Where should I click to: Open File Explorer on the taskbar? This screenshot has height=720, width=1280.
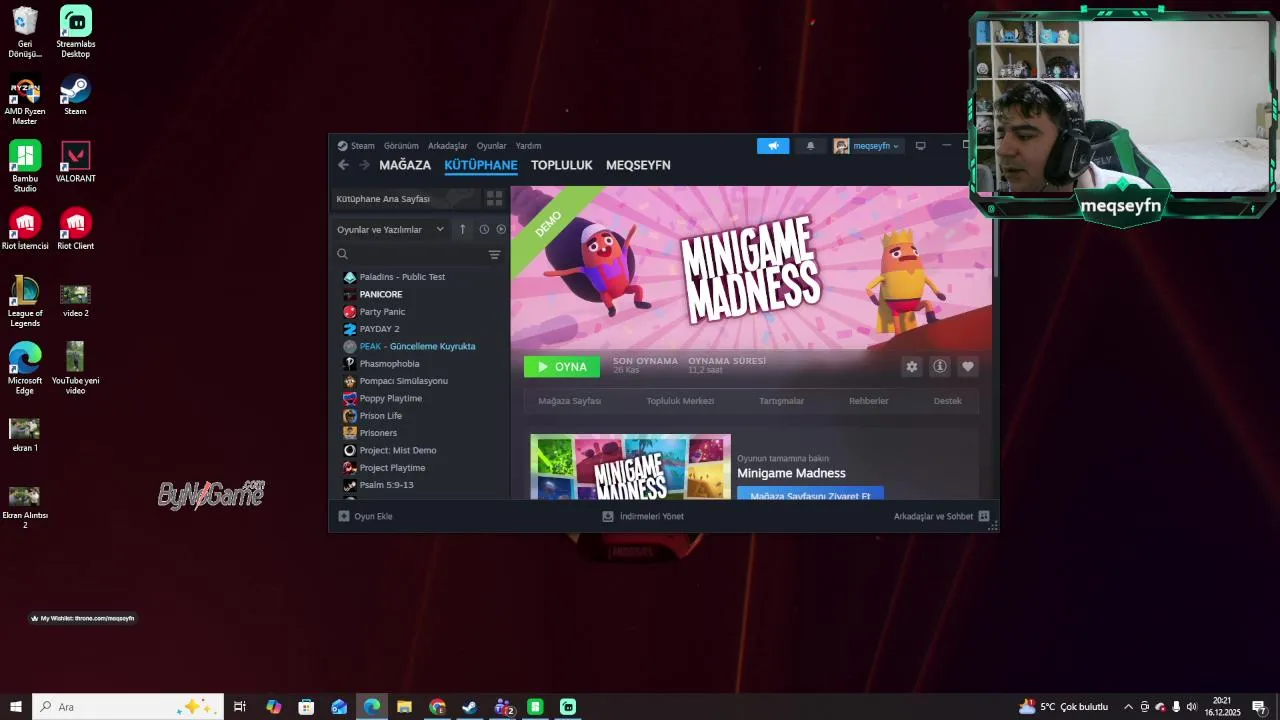404,707
